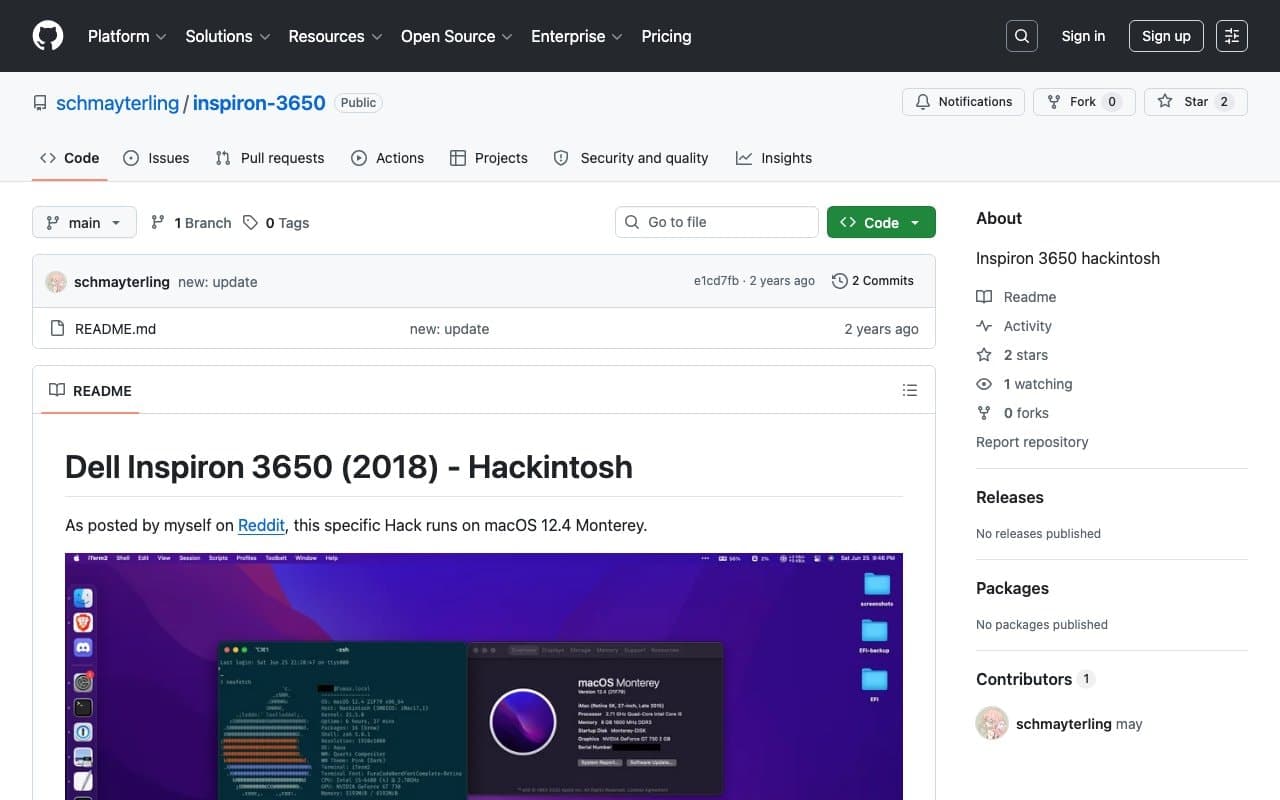Image resolution: width=1280 pixels, height=800 pixels.
Task: View 0 forks in About sidebar
Action: [x=1012, y=413]
